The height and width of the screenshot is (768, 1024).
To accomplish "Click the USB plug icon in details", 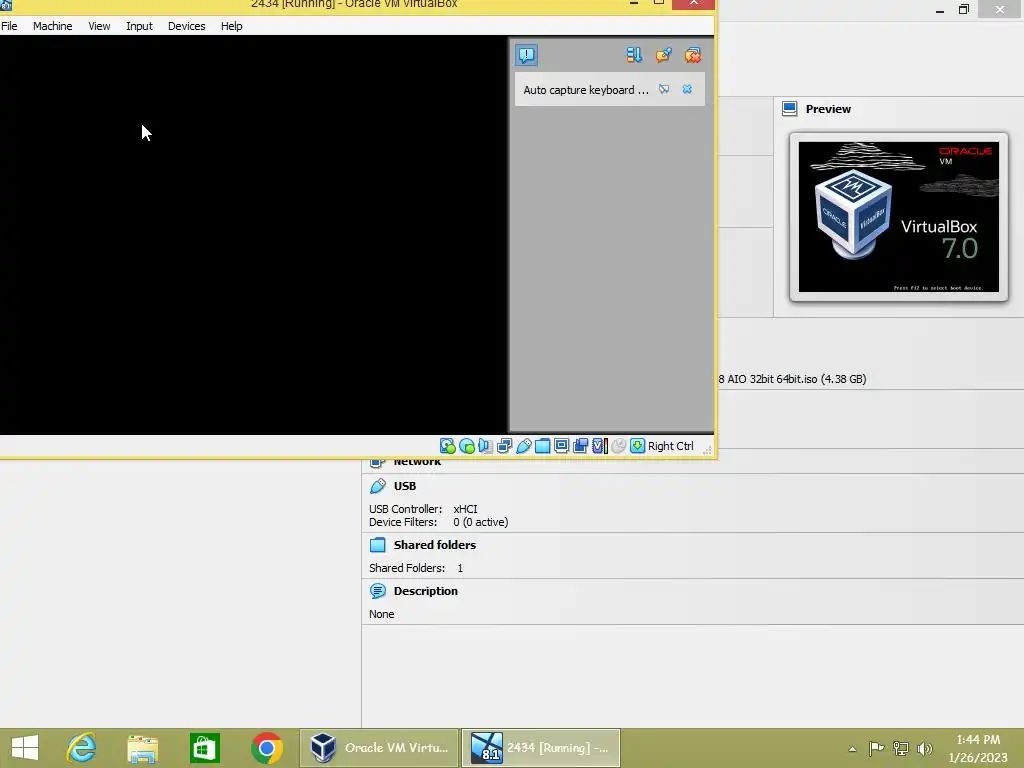I will pos(377,486).
